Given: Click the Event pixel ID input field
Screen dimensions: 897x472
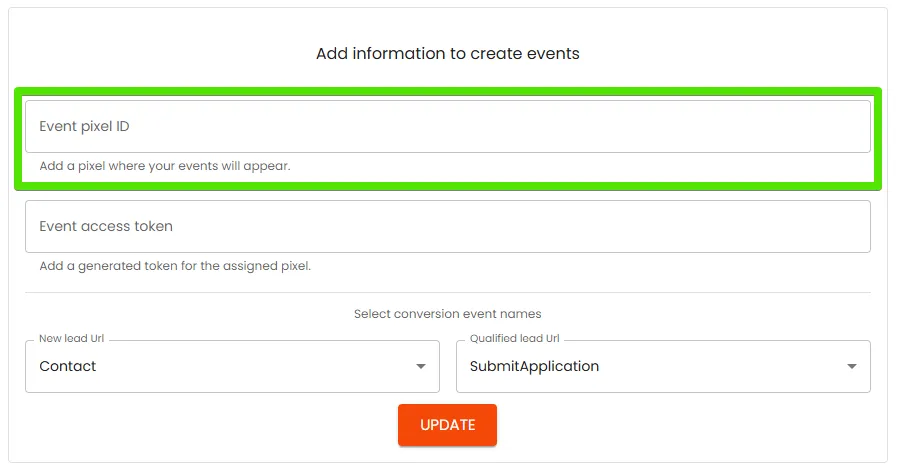Looking at the screenshot, I should 447,126.
